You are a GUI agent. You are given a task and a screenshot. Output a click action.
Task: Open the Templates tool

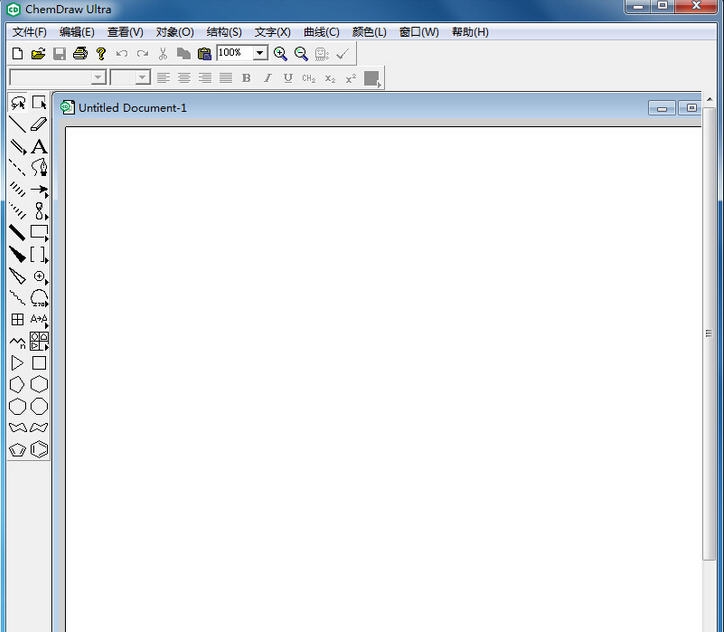39,342
